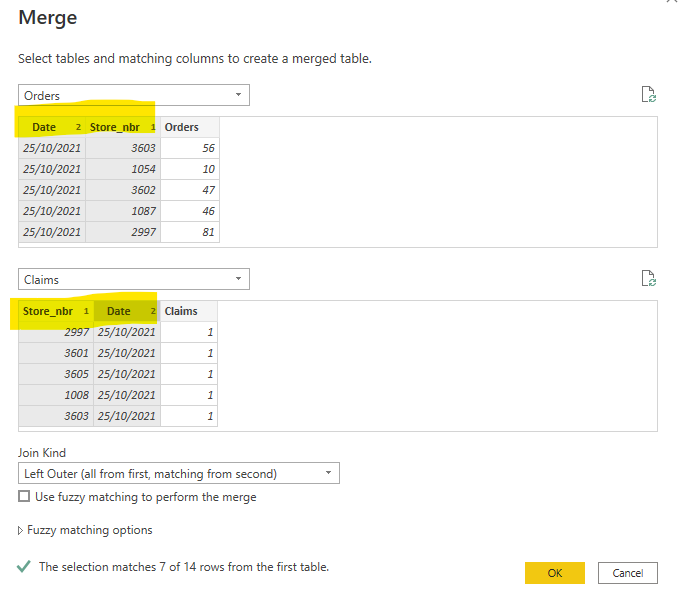
Task: Click the orders value 46
Action: pos(190,211)
